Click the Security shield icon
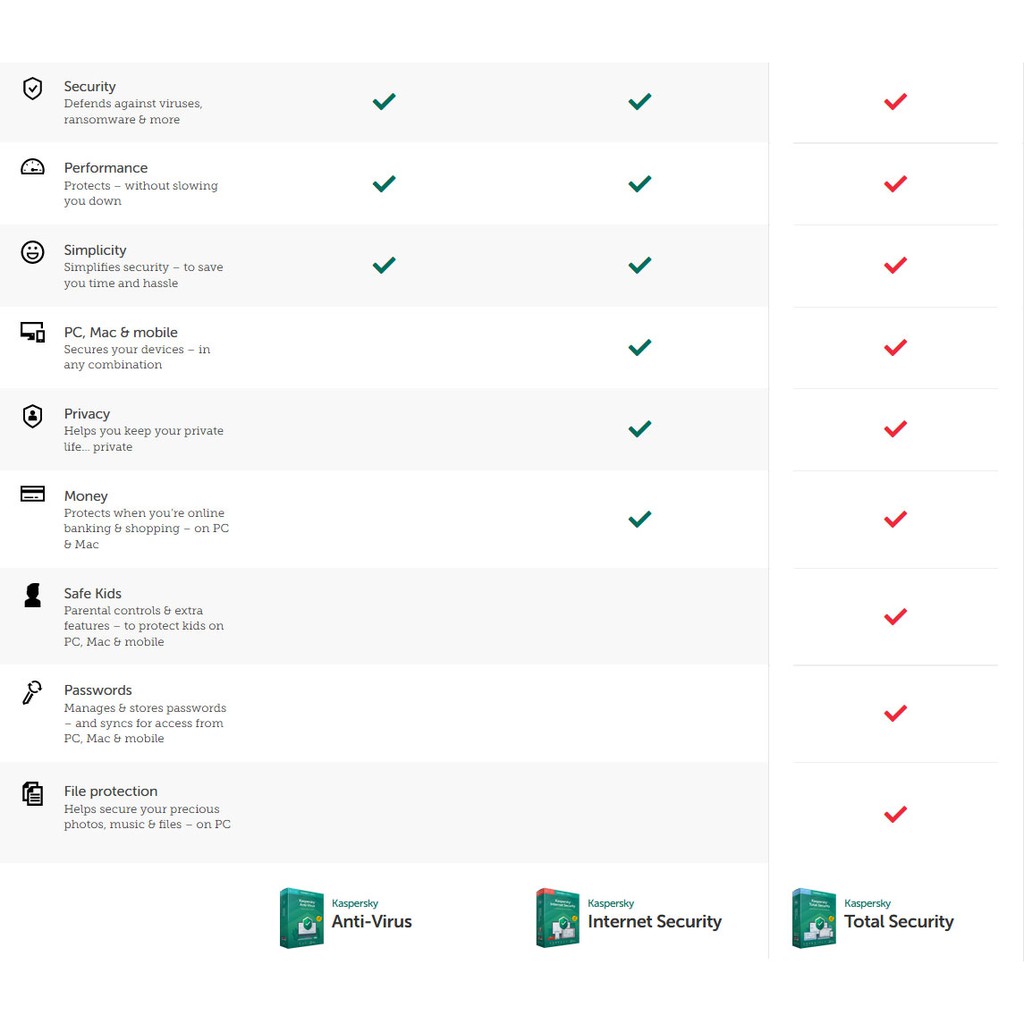This screenshot has height=1024, width=1024. [33, 88]
